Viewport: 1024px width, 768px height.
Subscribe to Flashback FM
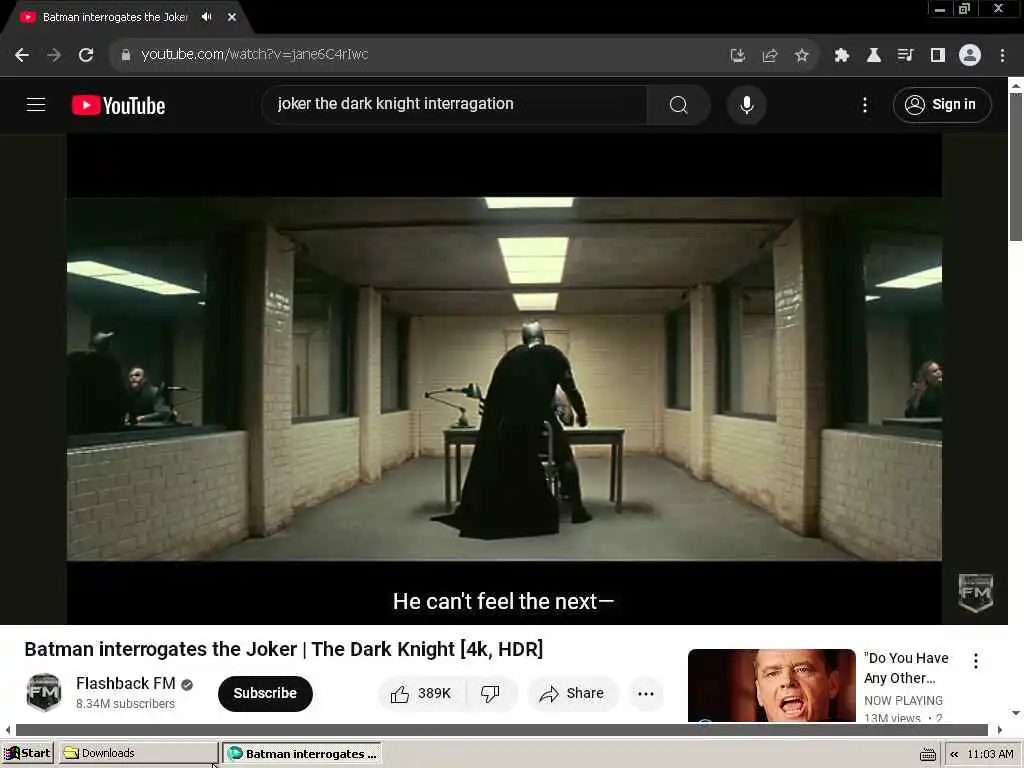tap(265, 693)
